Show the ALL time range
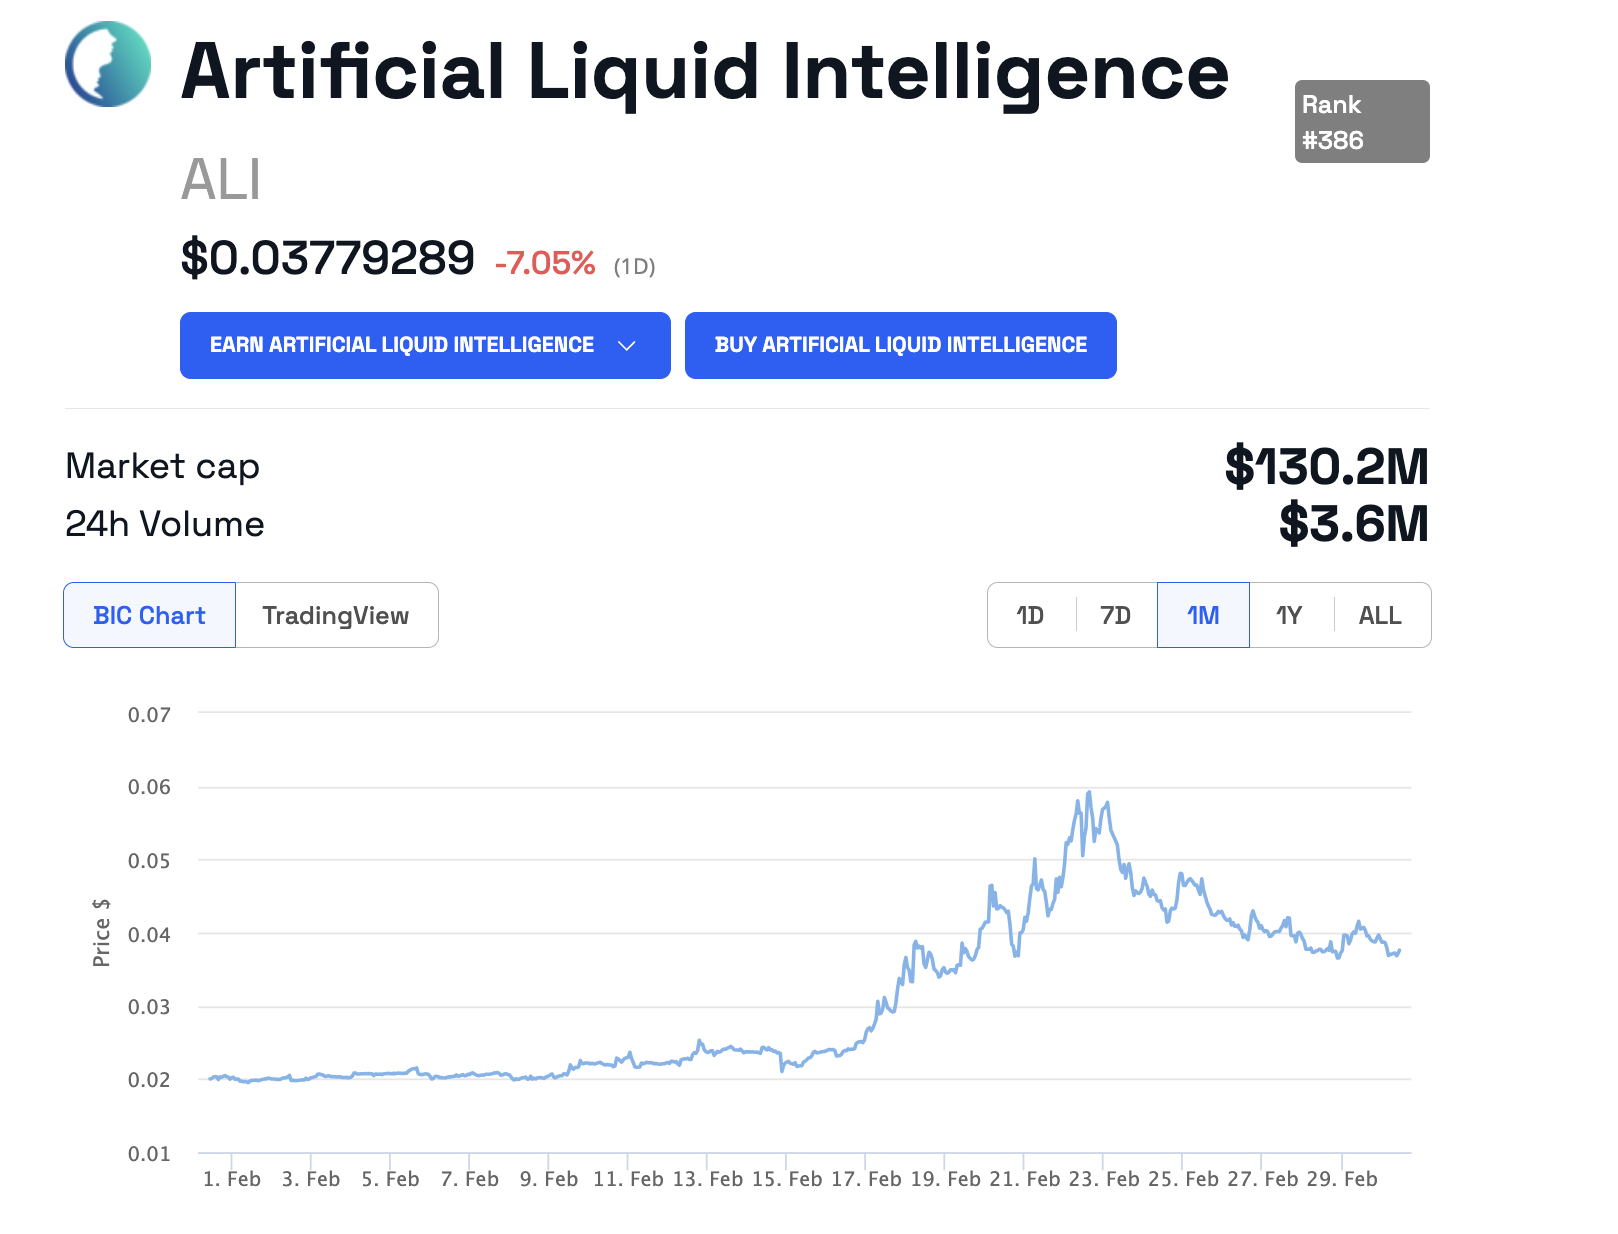The image size is (1618, 1234). pos(1380,615)
